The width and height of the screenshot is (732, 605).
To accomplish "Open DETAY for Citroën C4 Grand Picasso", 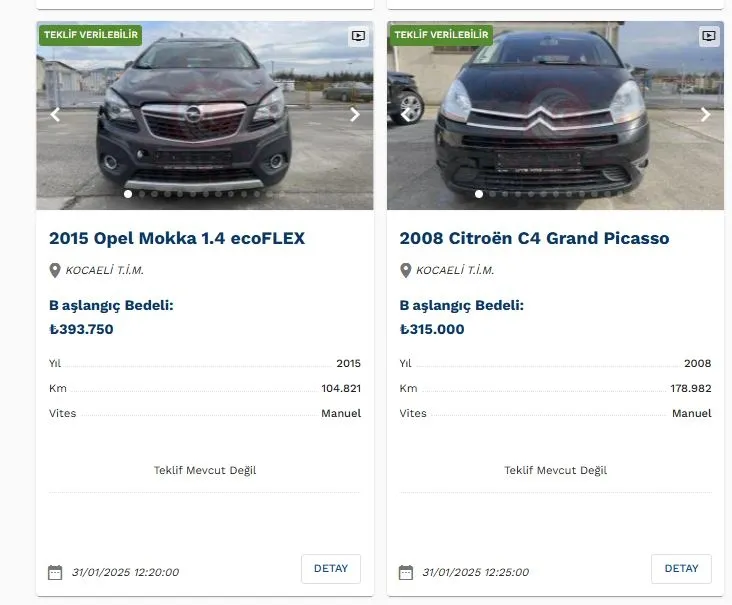I will click(681, 569).
